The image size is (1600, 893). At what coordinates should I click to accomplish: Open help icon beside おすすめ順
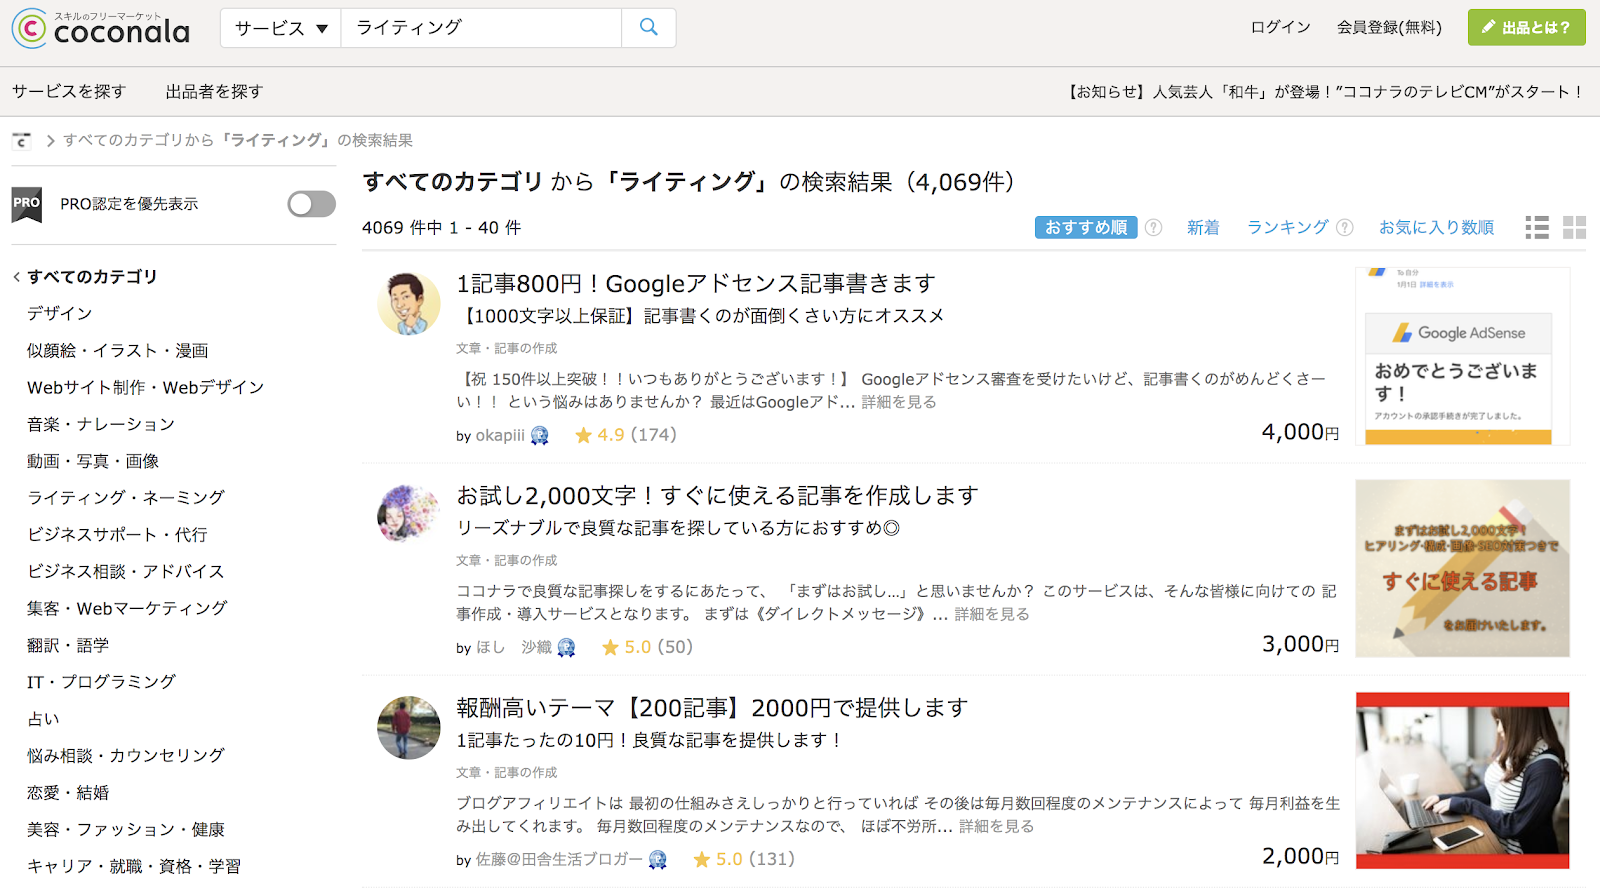[x=1154, y=228]
